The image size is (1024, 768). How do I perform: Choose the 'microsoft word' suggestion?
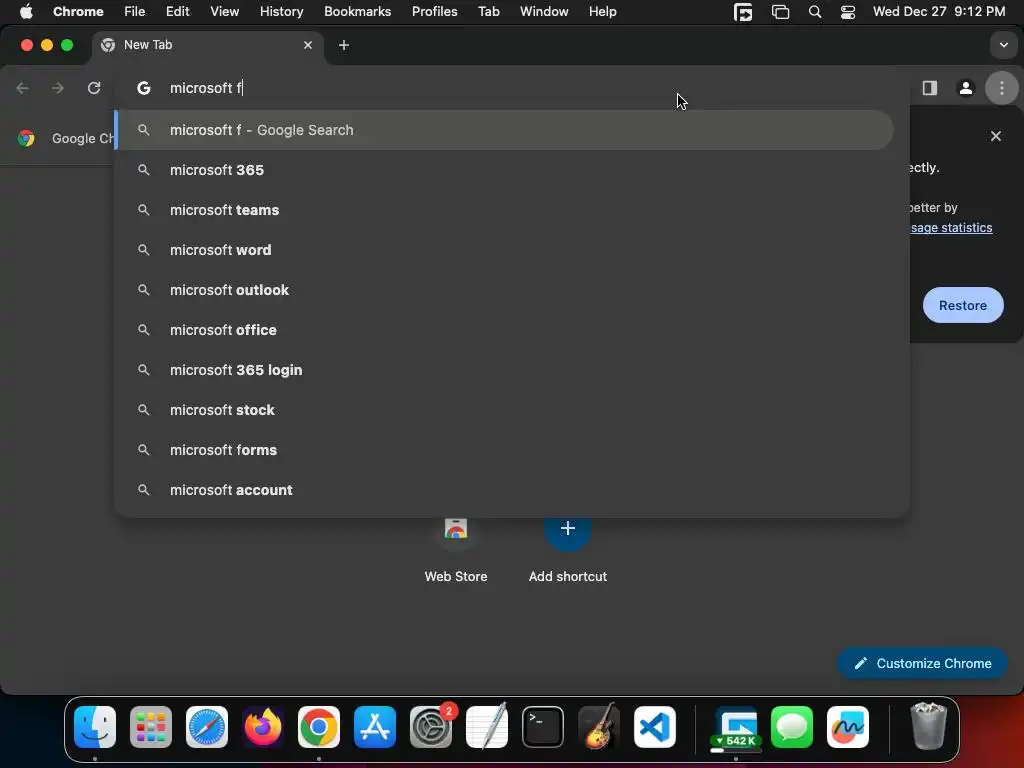point(504,250)
